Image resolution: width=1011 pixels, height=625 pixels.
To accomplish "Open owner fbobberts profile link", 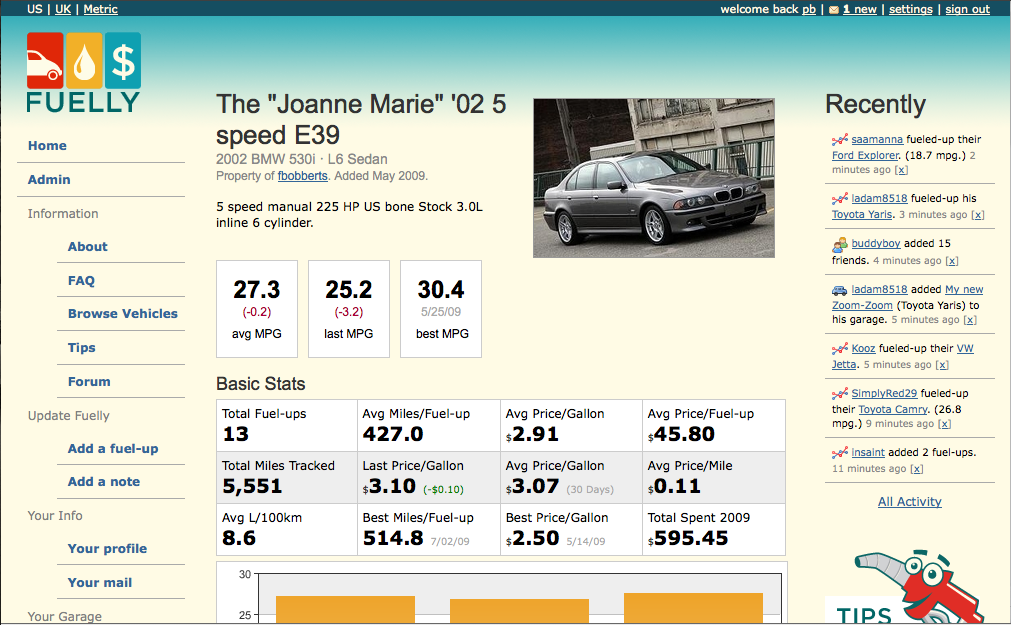I will pyautogui.click(x=302, y=176).
